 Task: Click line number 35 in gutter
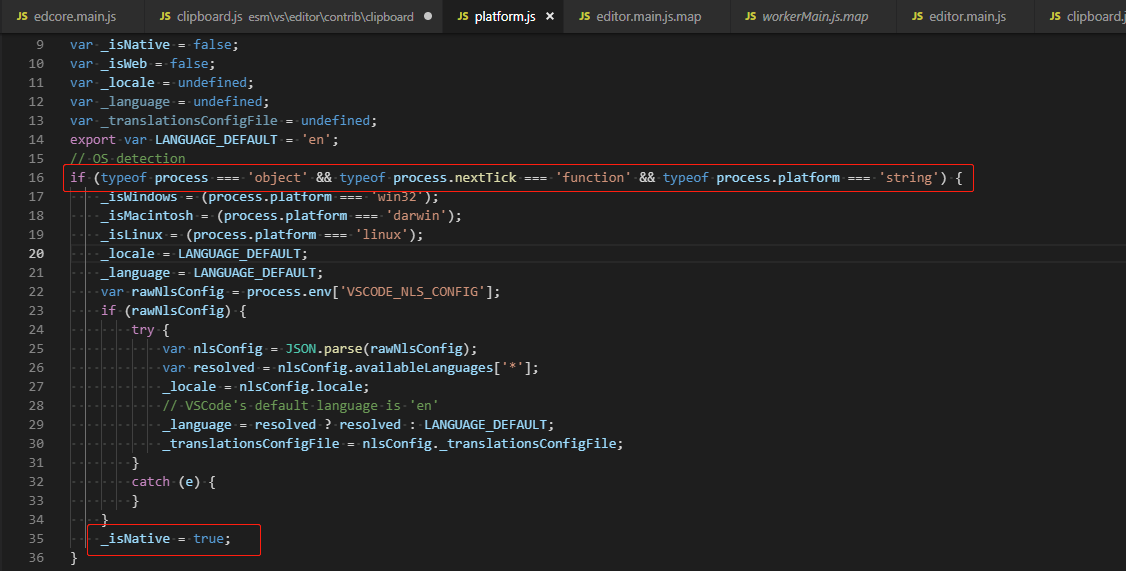coord(36,539)
